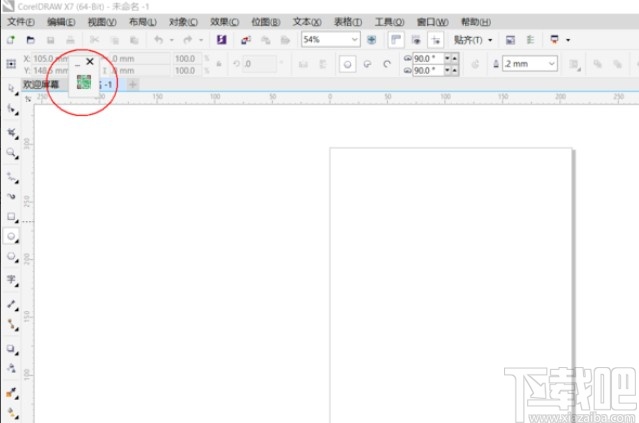Select the Freehand curve tool
The image size is (639, 423).
click(x=11, y=177)
